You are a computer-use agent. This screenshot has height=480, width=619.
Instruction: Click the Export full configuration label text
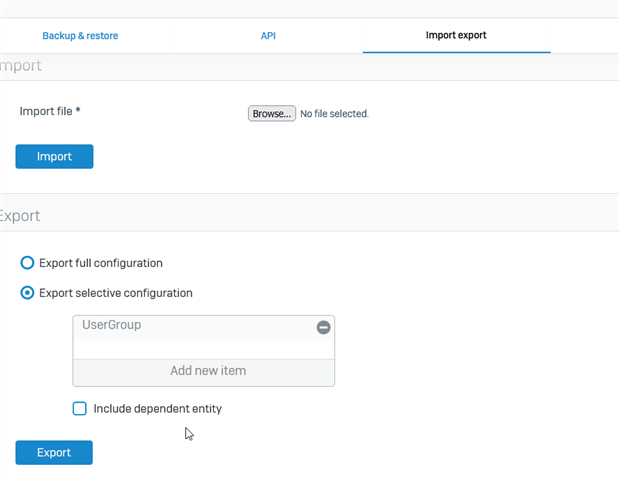click(101, 263)
